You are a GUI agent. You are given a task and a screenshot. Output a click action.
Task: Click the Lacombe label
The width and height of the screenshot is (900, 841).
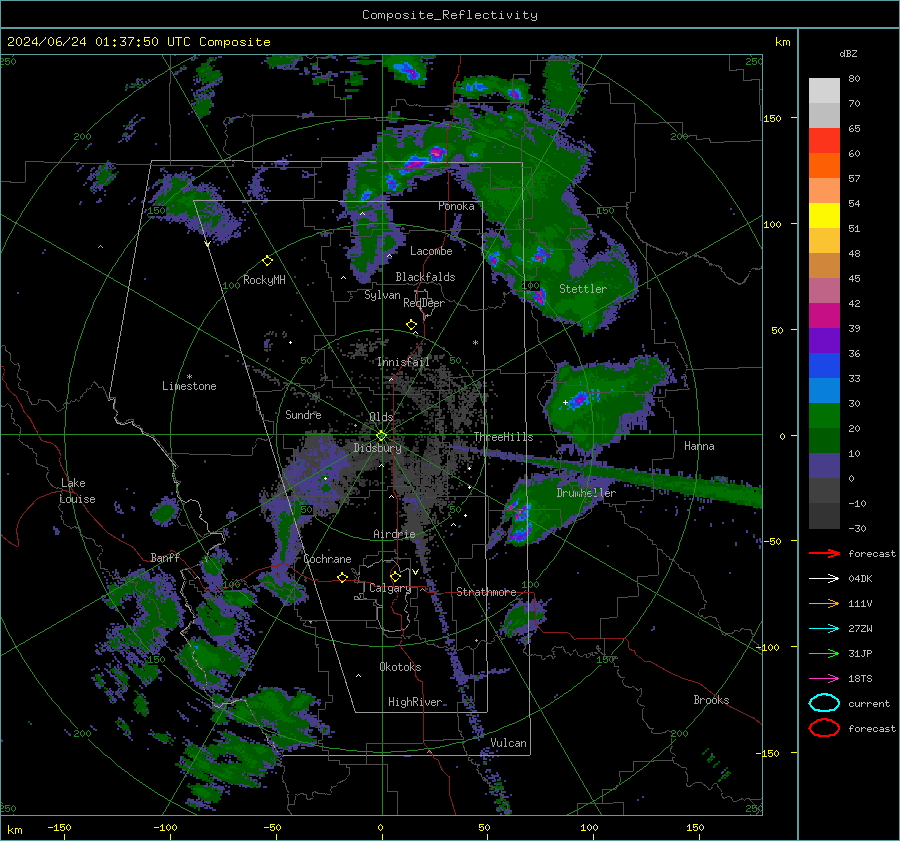pyautogui.click(x=431, y=251)
